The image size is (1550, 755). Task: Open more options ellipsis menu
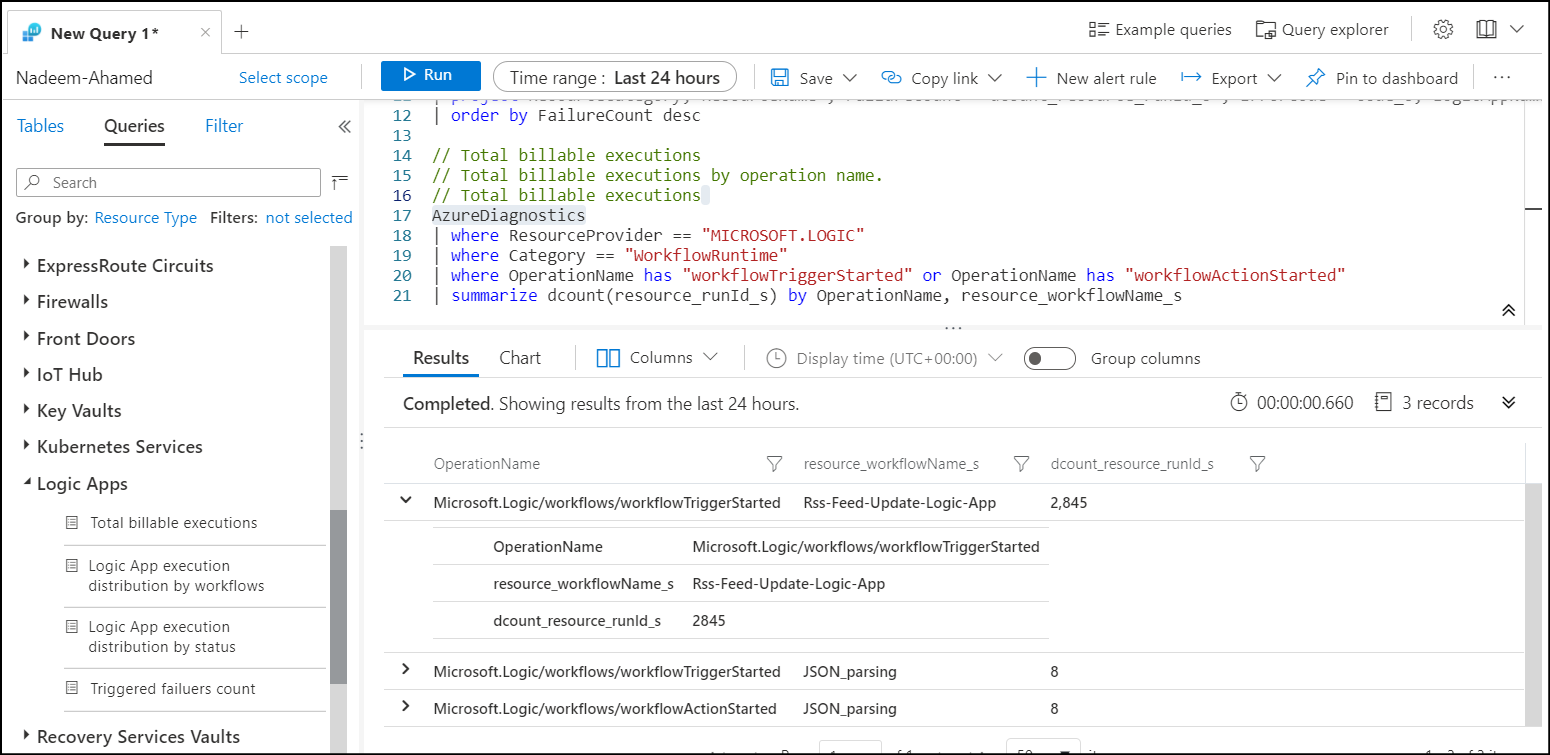point(1501,78)
